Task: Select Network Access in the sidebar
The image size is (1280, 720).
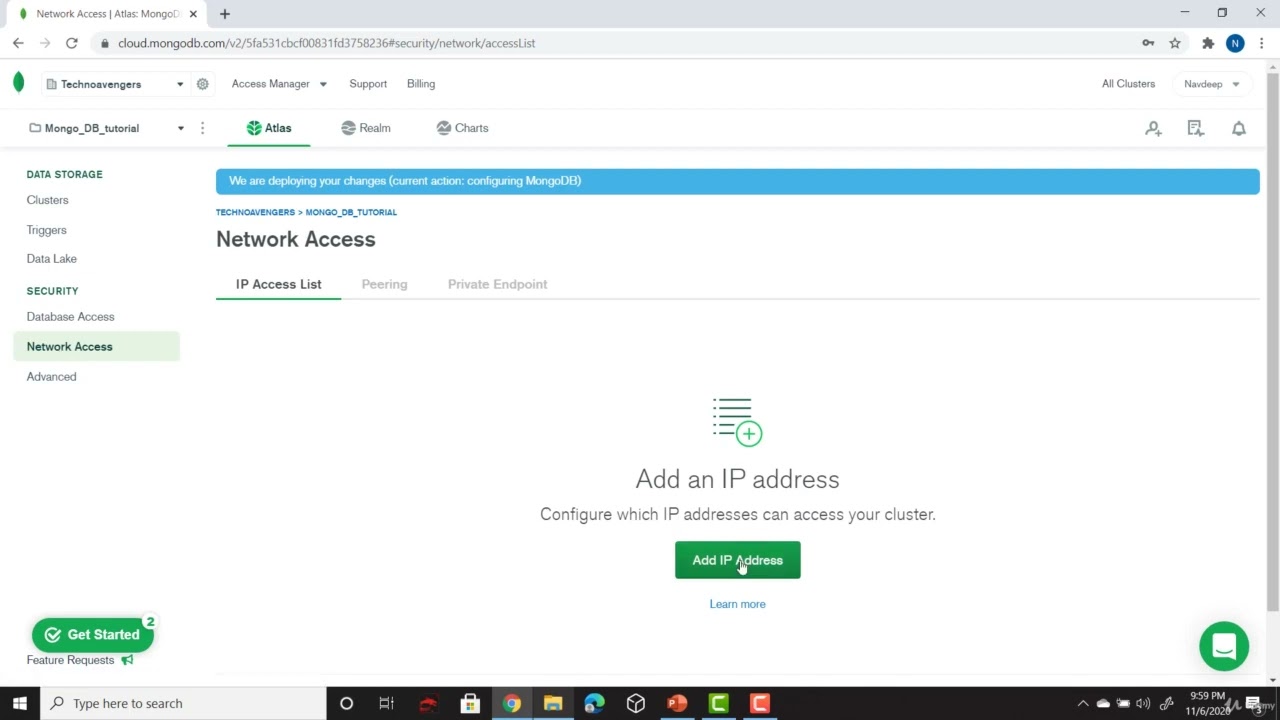Action: 96,347
